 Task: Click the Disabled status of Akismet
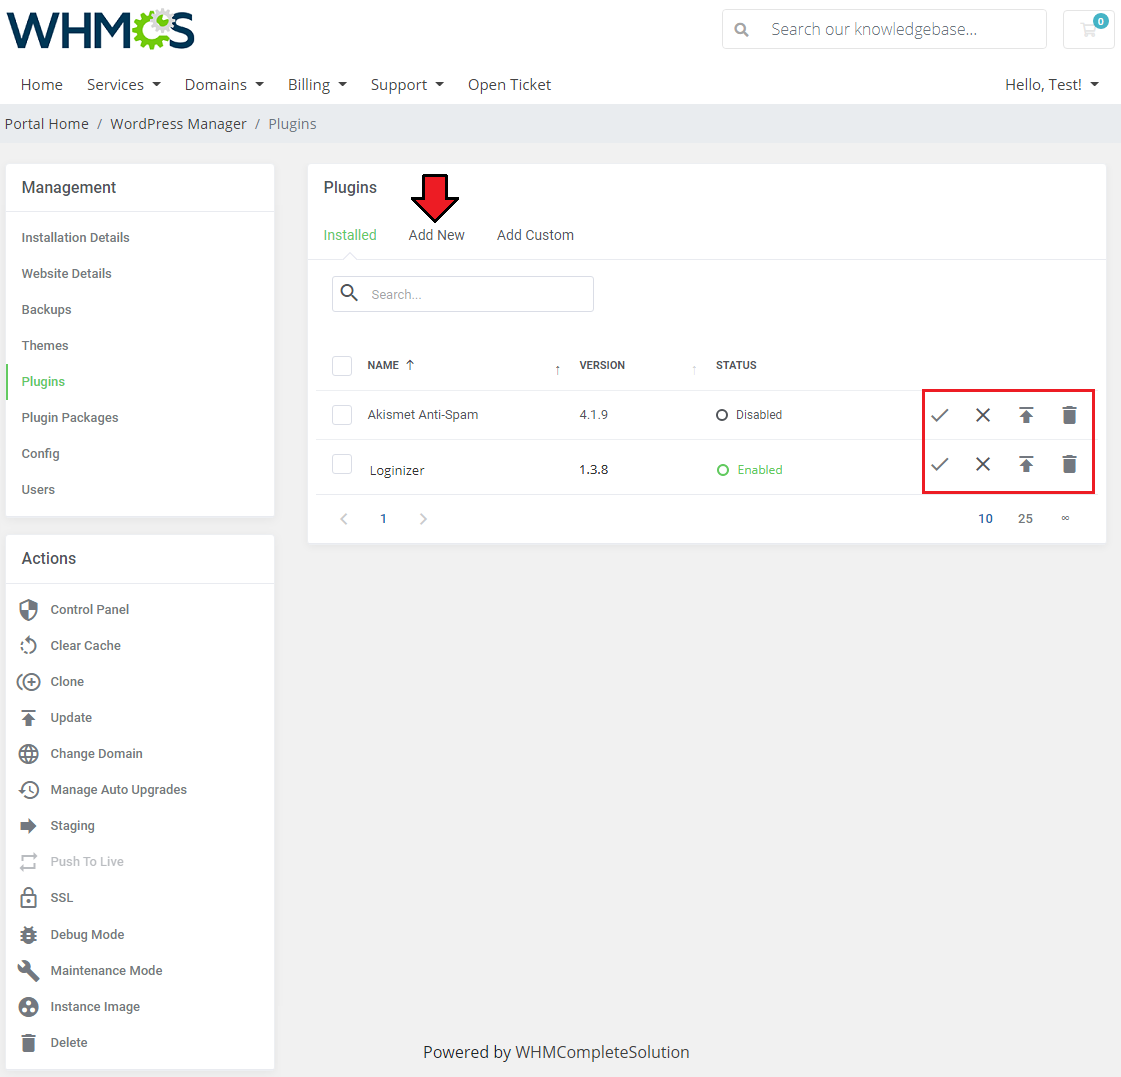tap(749, 415)
